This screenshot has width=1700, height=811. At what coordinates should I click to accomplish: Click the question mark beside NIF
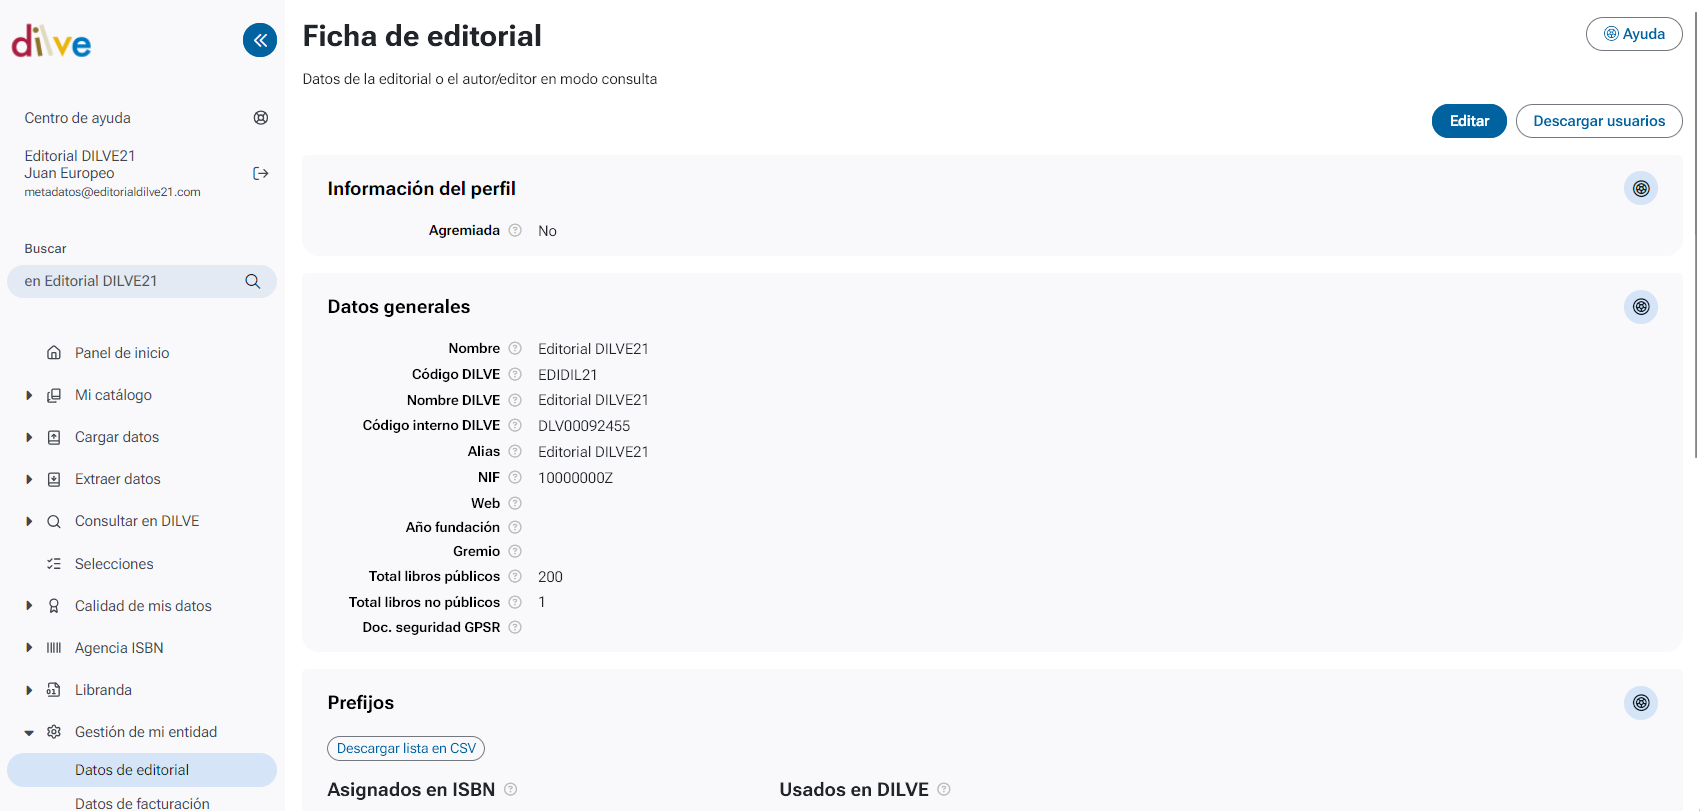coord(515,478)
